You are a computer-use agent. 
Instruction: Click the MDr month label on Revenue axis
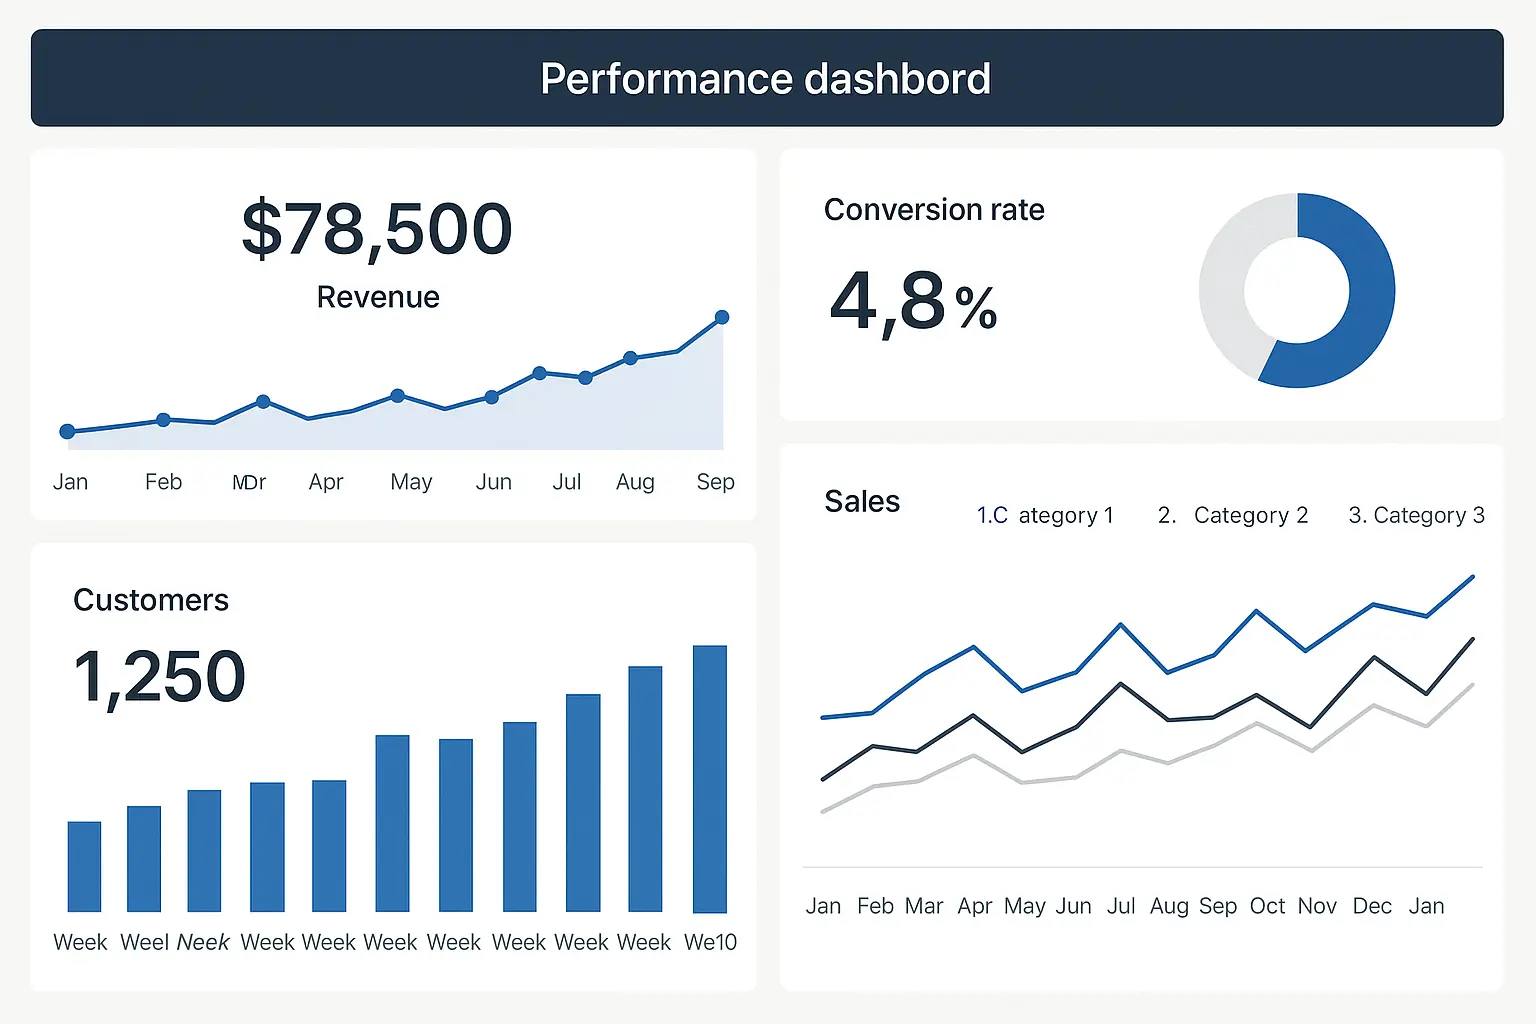pos(249,482)
